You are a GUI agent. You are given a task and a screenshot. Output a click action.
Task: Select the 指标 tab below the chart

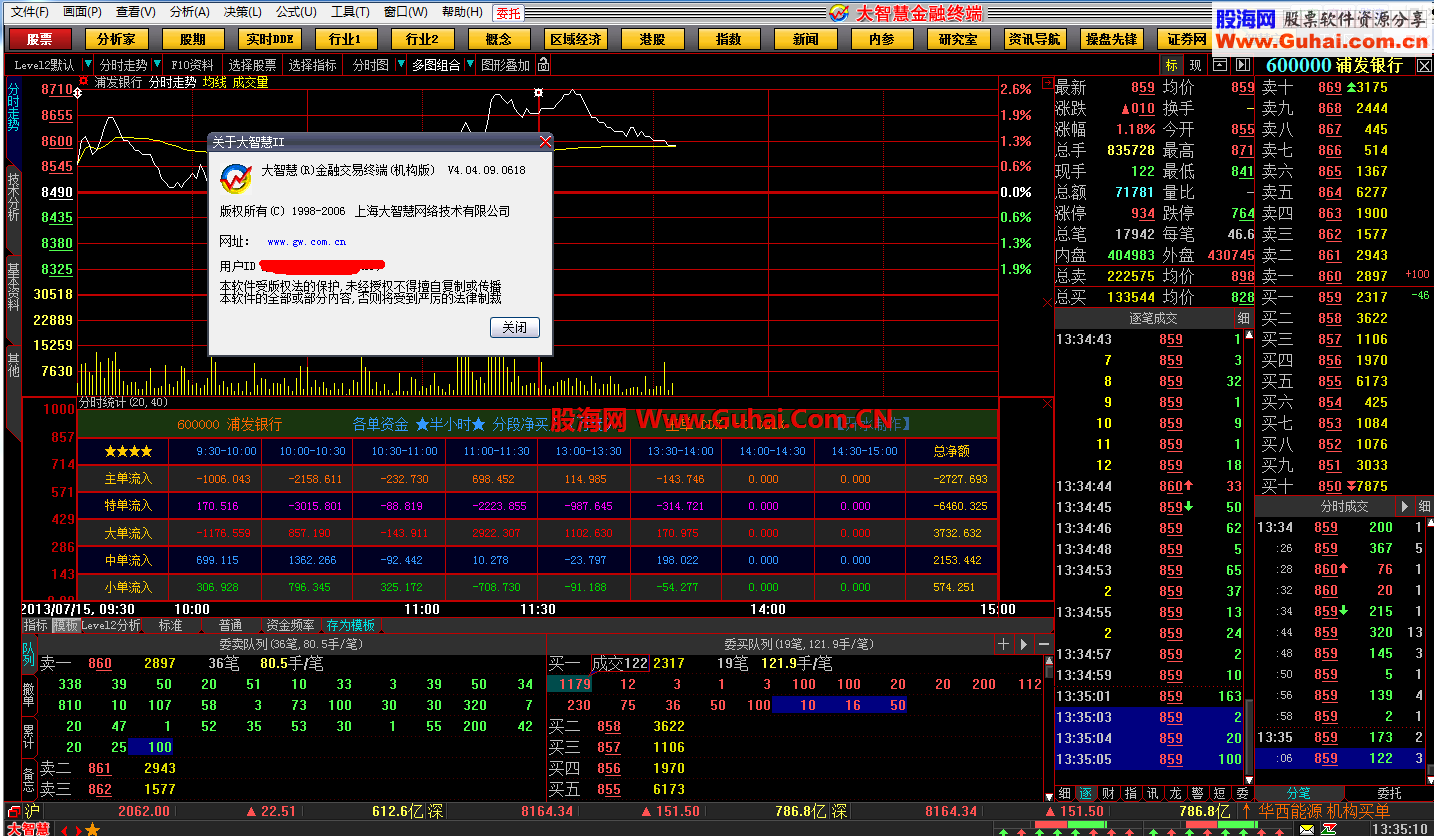pyautogui.click(x=36, y=625)
